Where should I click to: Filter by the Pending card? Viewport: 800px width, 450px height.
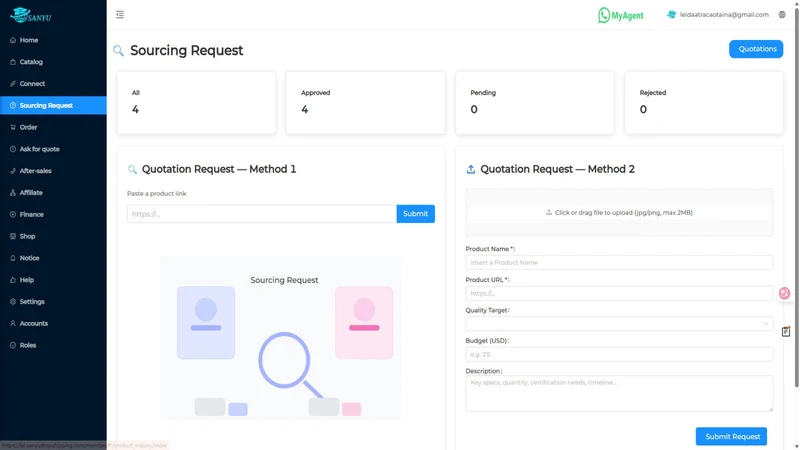535,103
